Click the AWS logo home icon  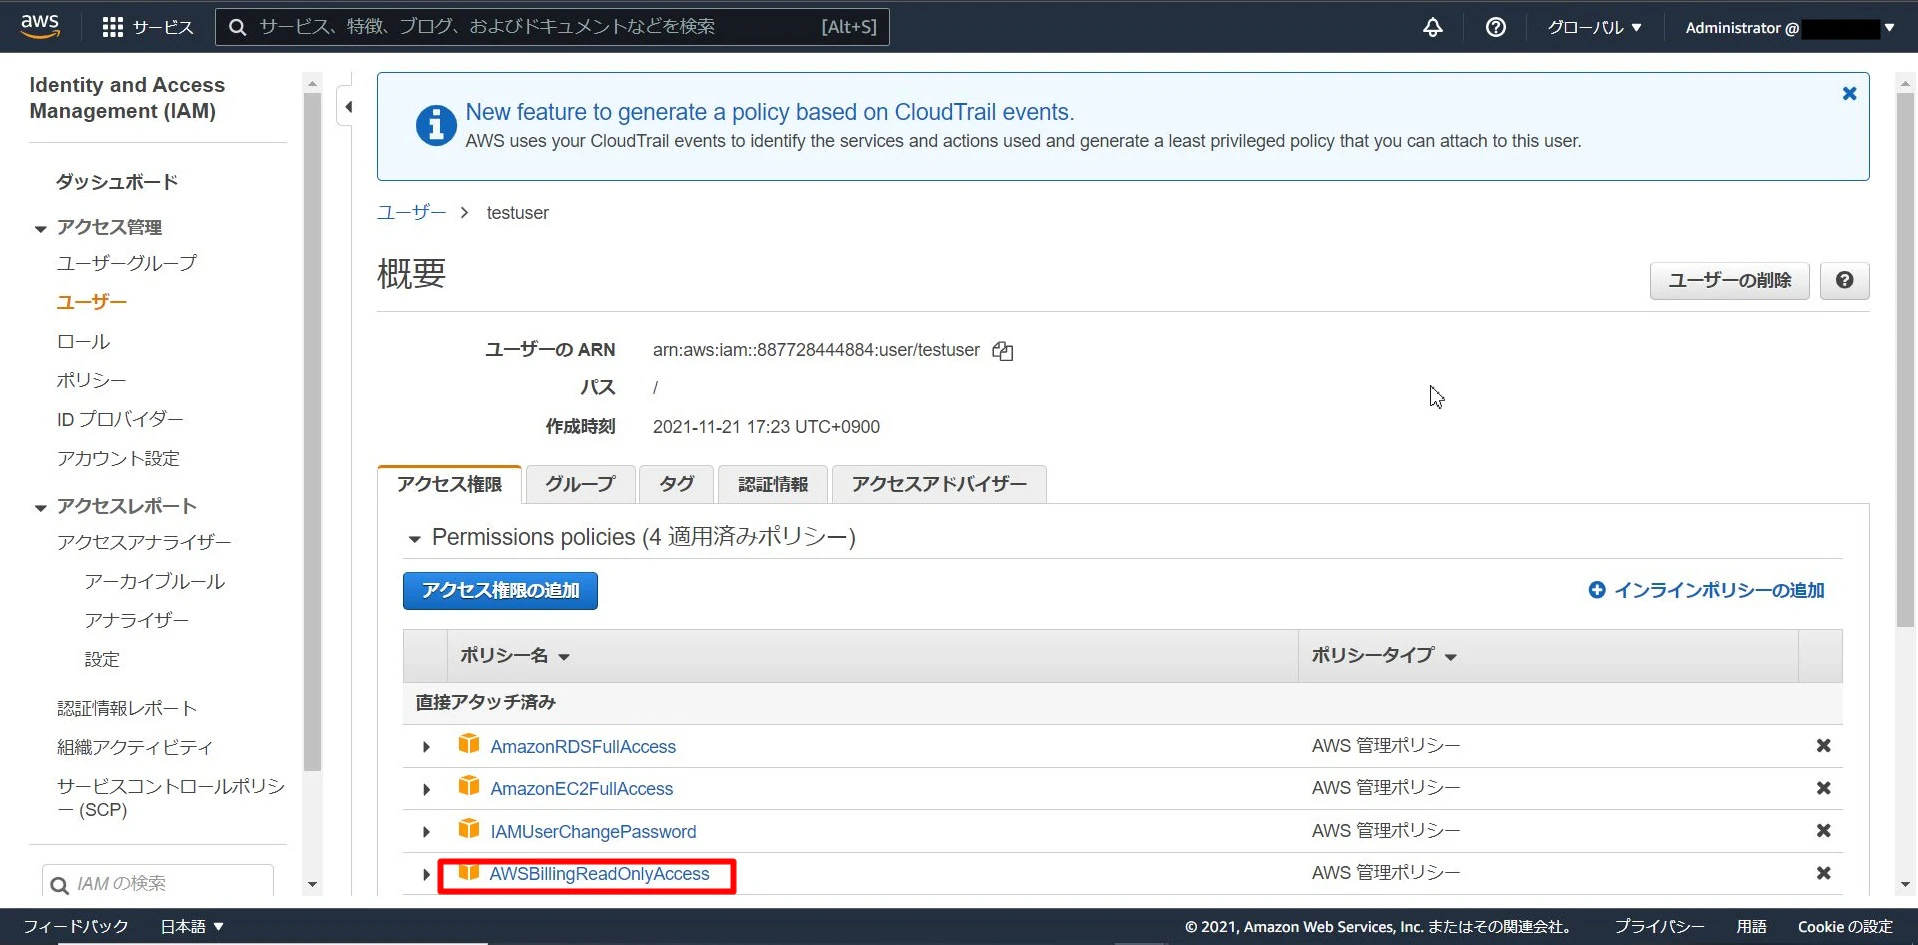[40, 26]
